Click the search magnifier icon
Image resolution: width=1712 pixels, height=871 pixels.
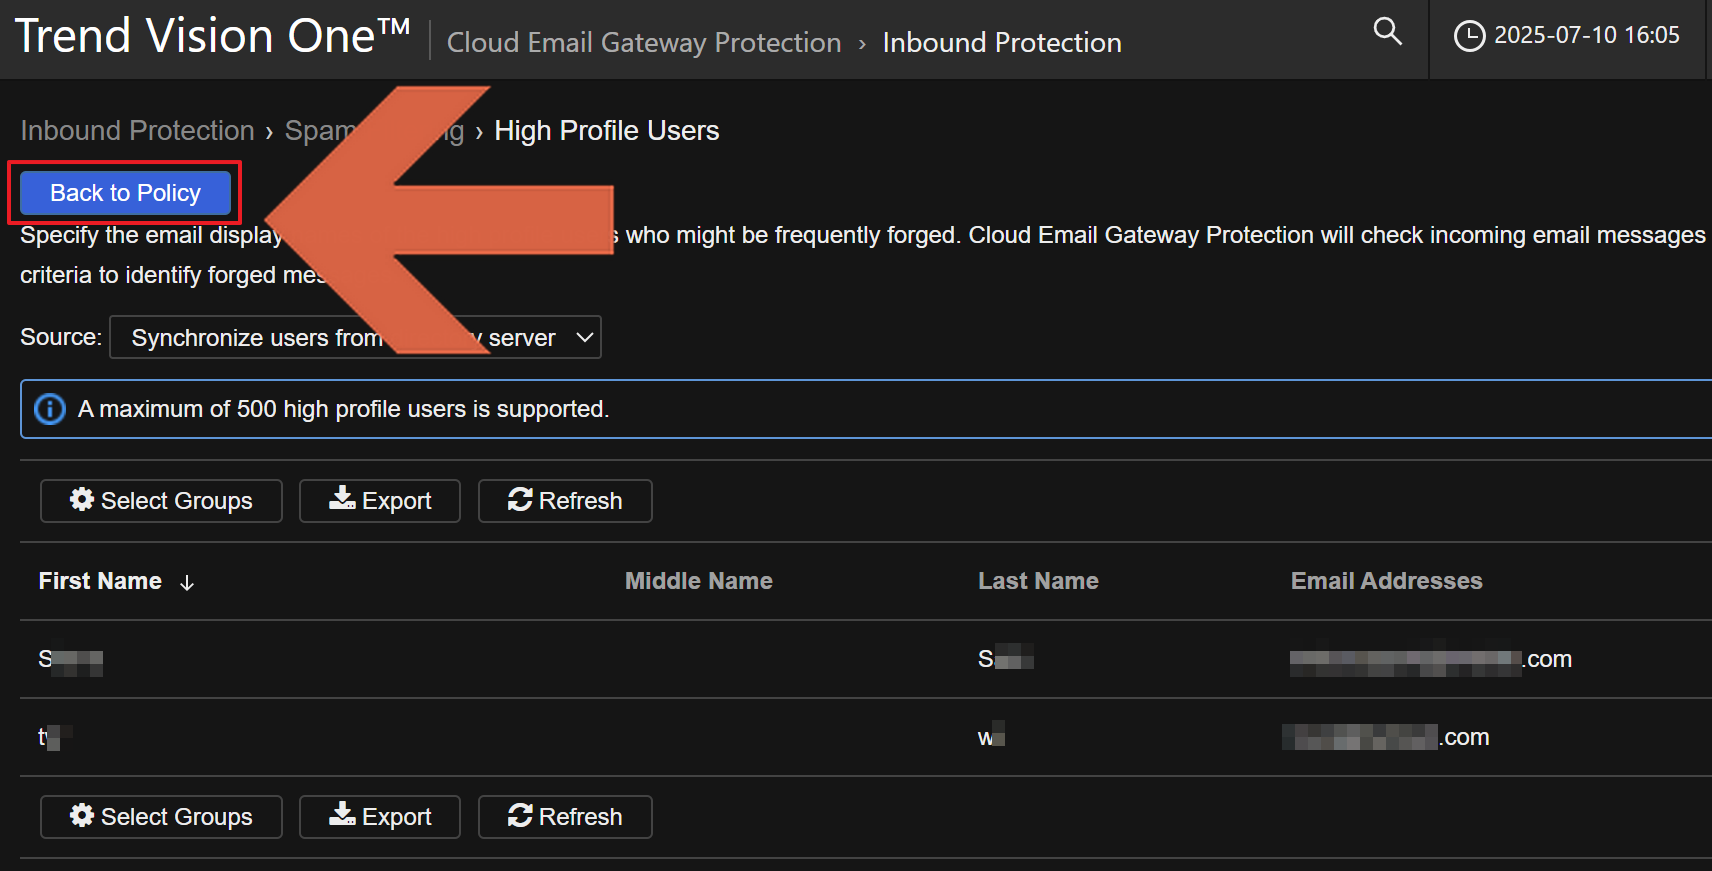pos(1387,32)
